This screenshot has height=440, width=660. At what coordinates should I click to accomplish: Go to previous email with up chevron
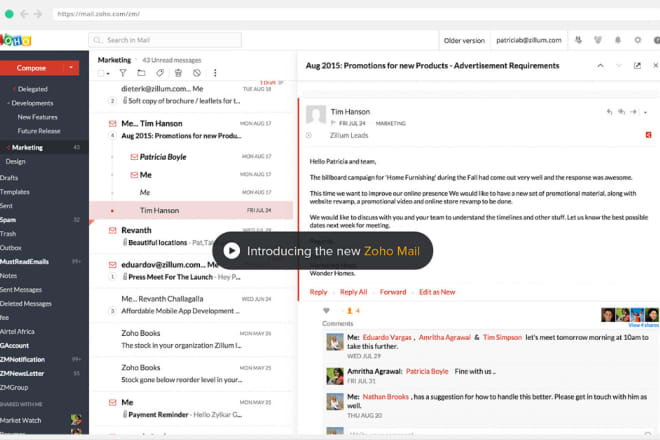click(600, 66)
